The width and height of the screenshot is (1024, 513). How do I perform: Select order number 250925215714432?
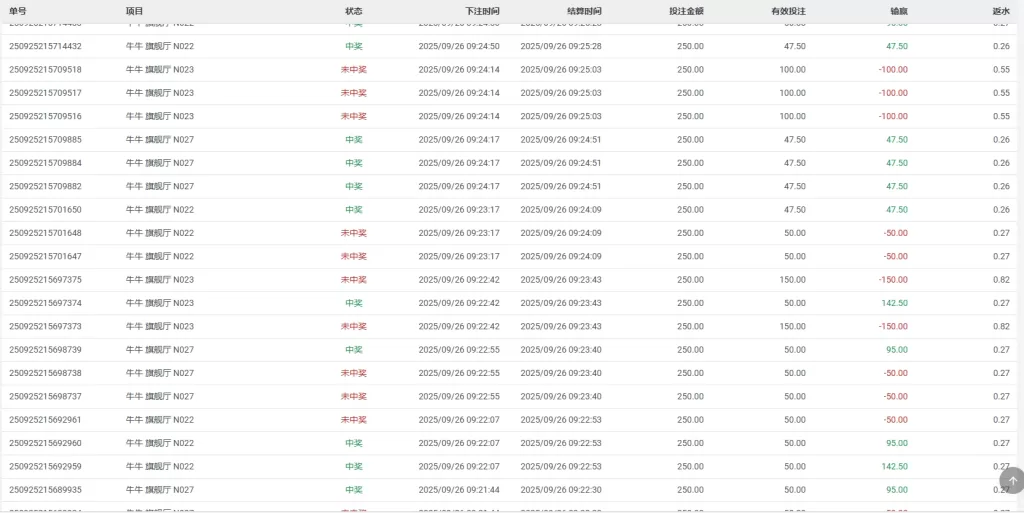click(45, 46)
